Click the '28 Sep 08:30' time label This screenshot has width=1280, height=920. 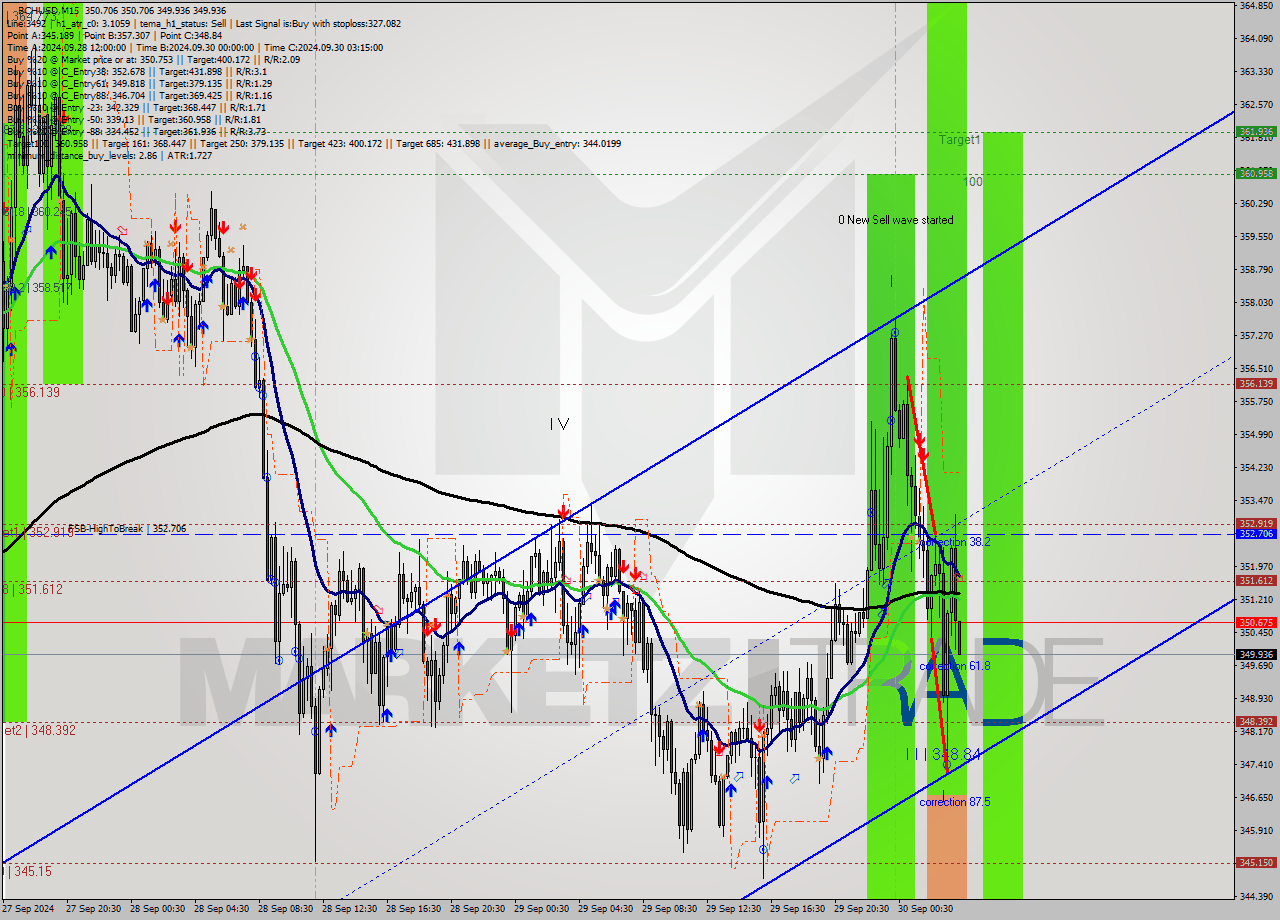[x=285, y=909]
